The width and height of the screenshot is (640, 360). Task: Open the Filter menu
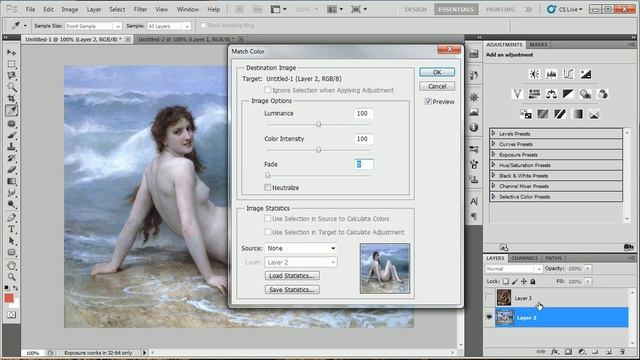[x=140, y=9]
